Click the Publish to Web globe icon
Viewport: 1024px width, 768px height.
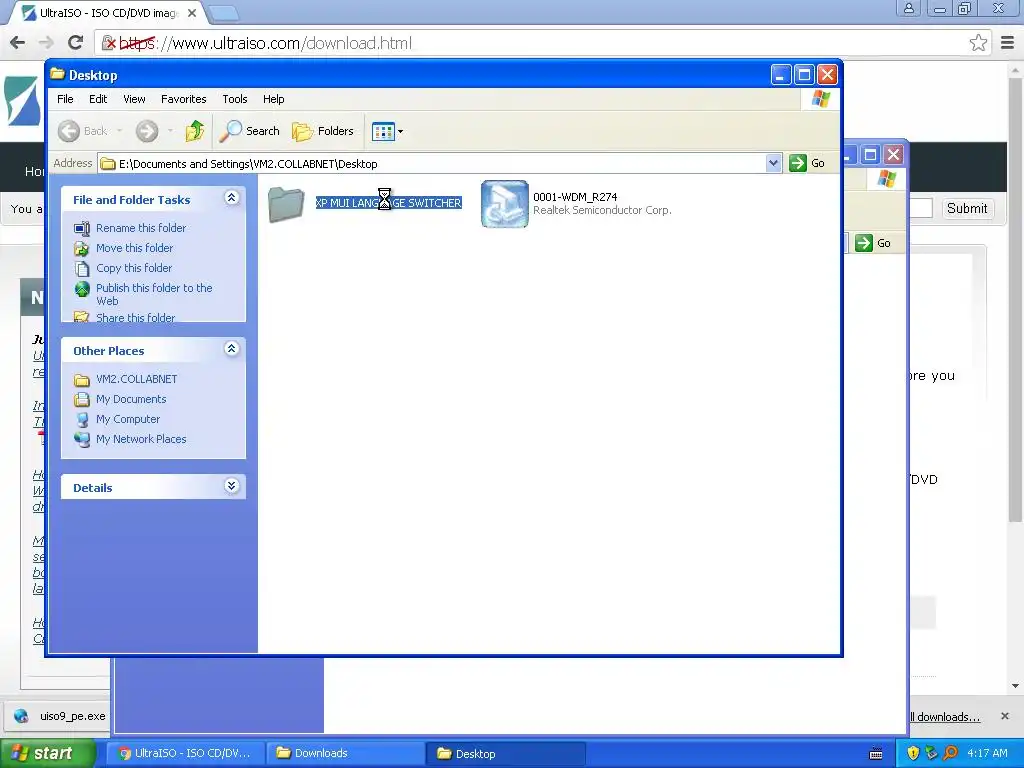(x=82, y=289)
